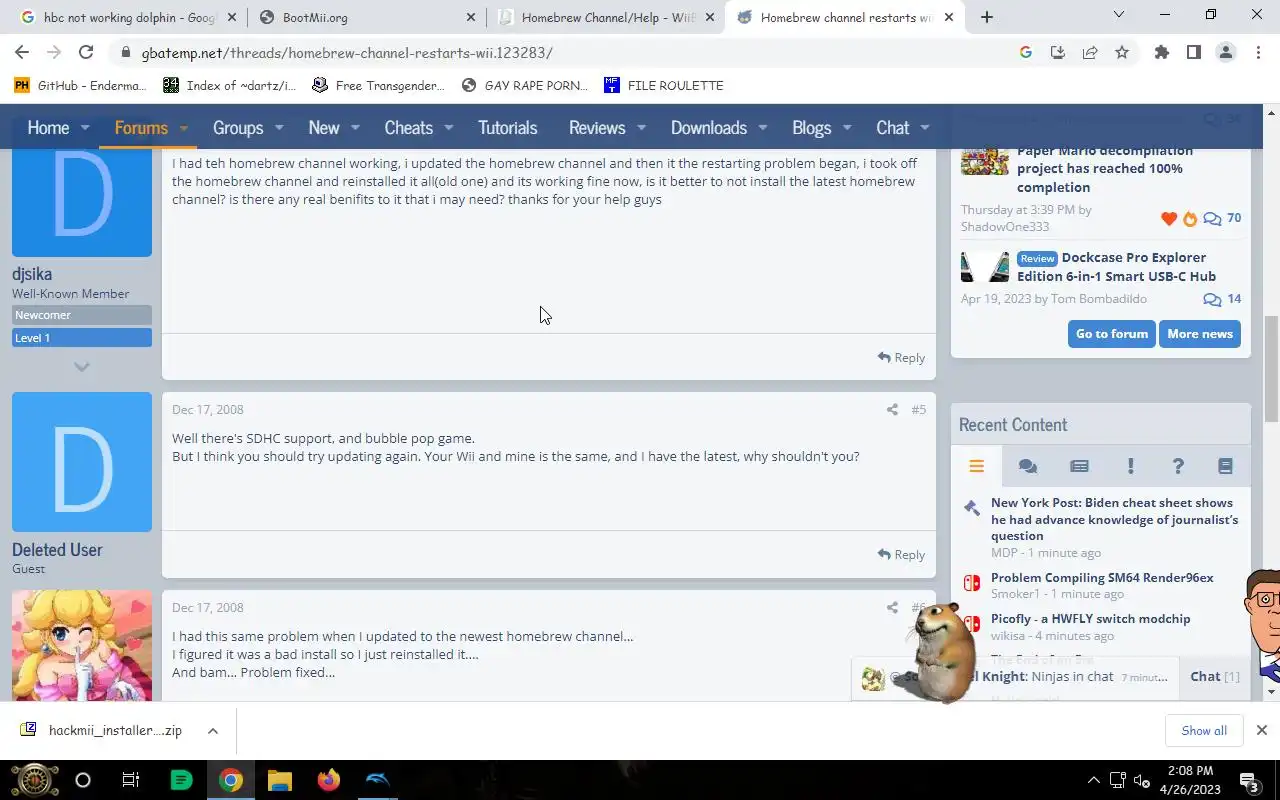The width and height of the screenshot is (1280, 800).
Task: Reload the page with the refresh icon
Action: tap(86, 52)
